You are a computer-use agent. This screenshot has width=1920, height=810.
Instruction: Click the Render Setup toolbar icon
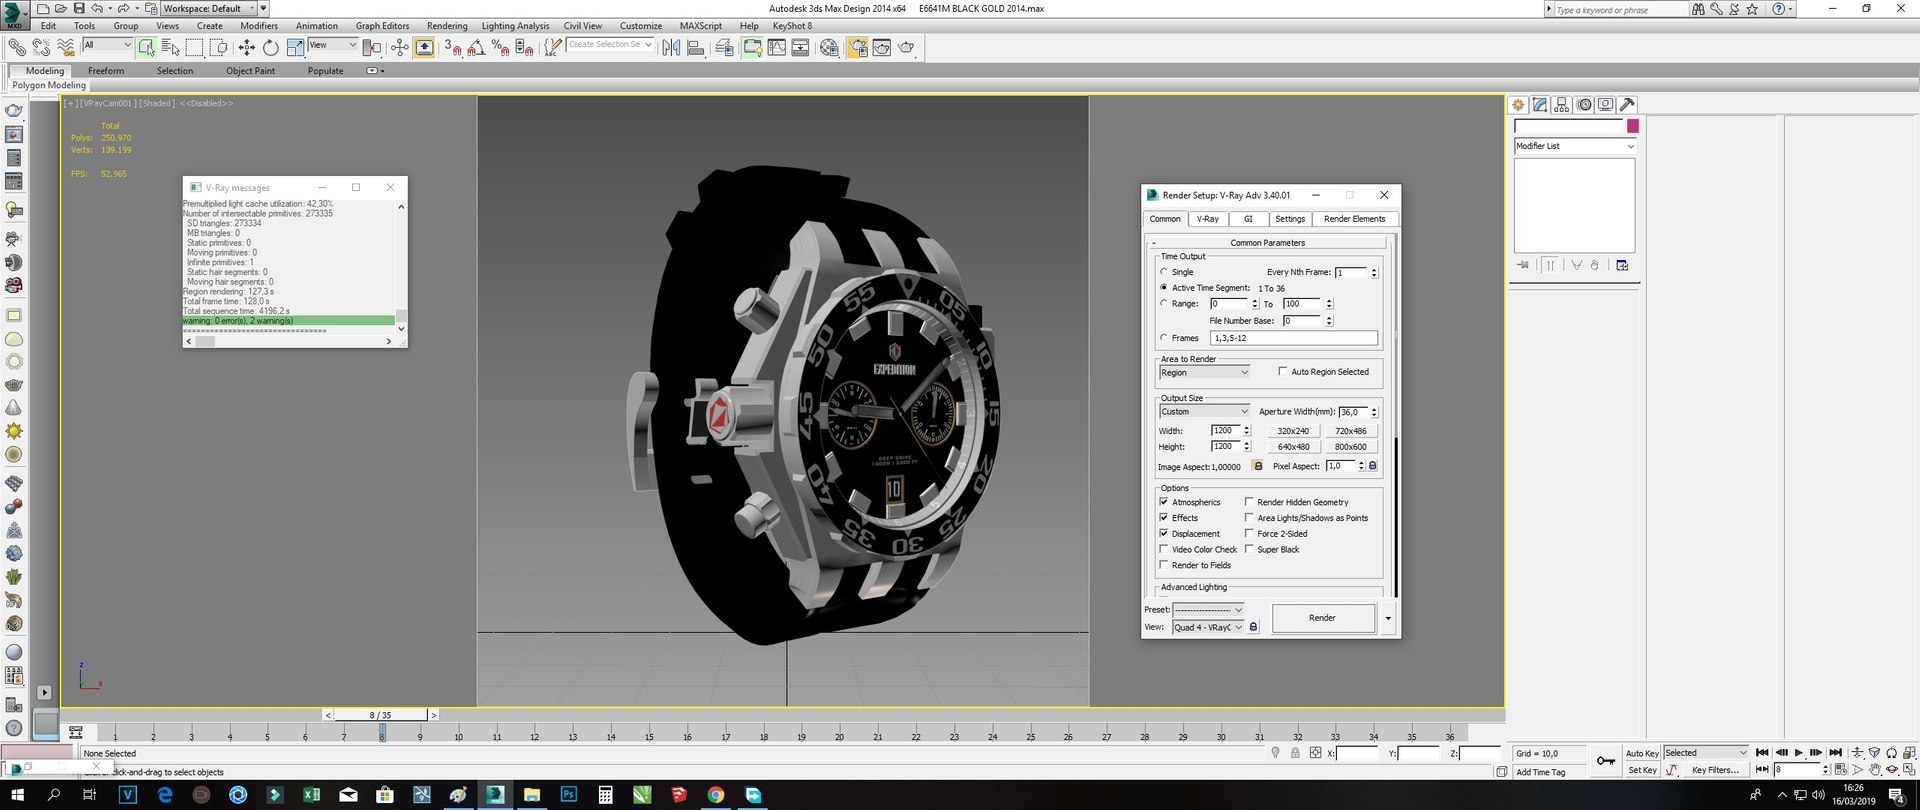(x=857, y=47)
